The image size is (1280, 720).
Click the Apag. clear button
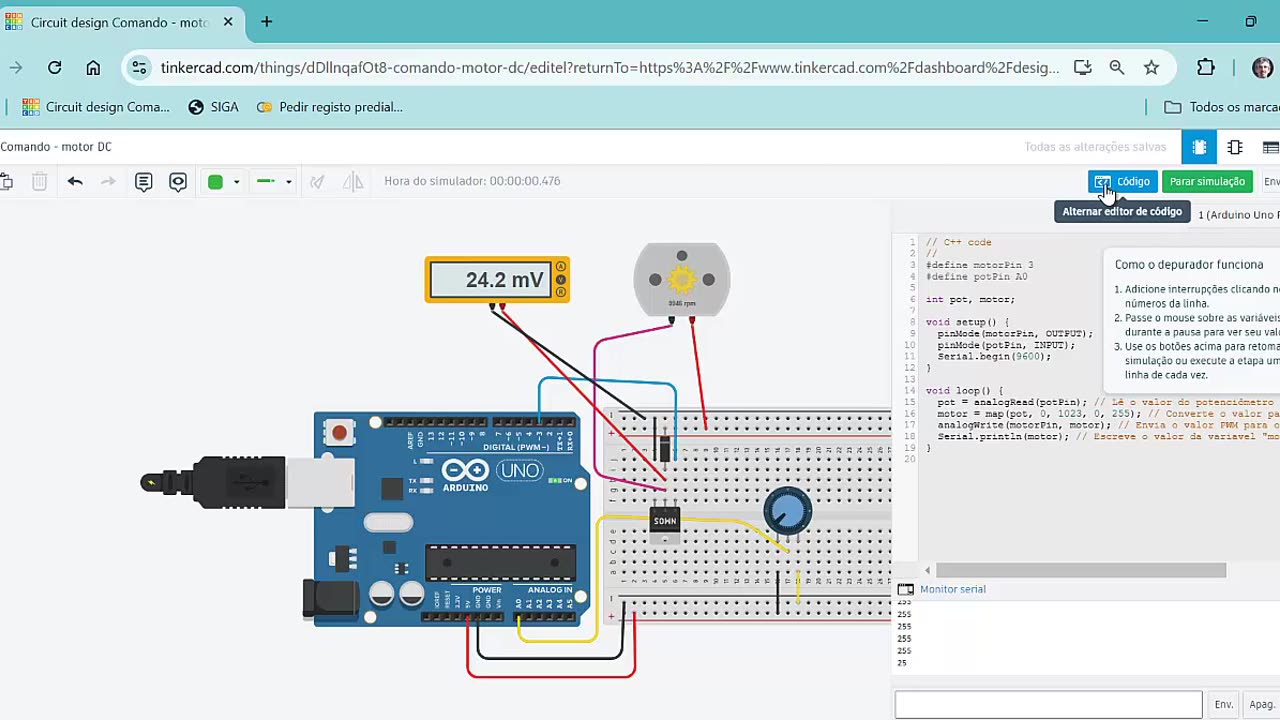tap(1262, 704)
